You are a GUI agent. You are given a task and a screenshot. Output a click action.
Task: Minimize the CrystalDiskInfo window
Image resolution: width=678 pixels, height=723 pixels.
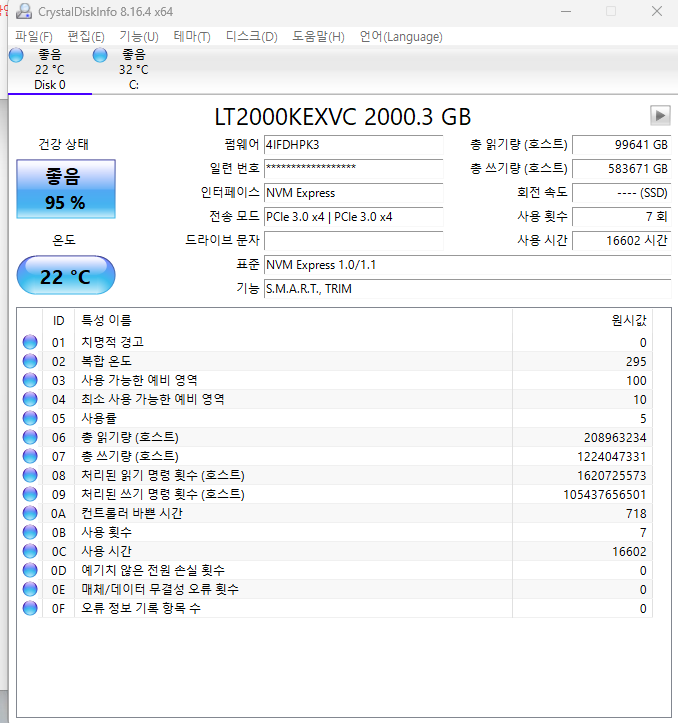566,12
